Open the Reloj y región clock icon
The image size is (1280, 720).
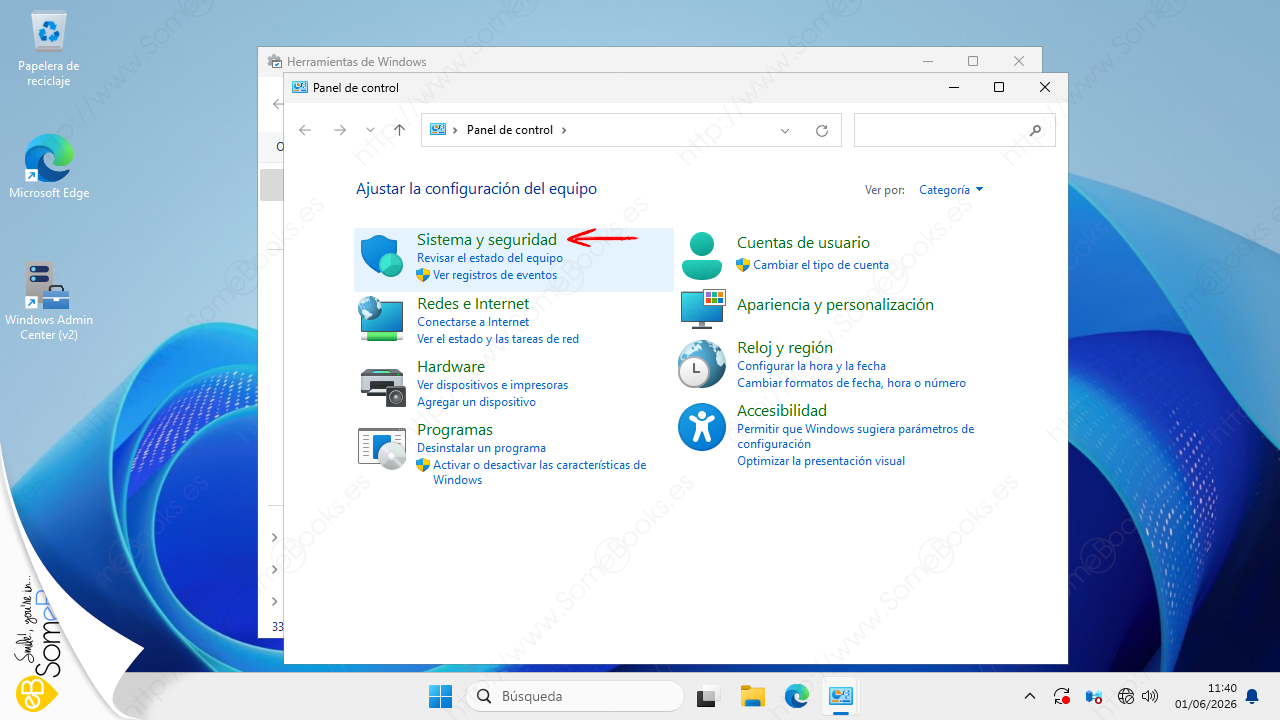(702, 364)
